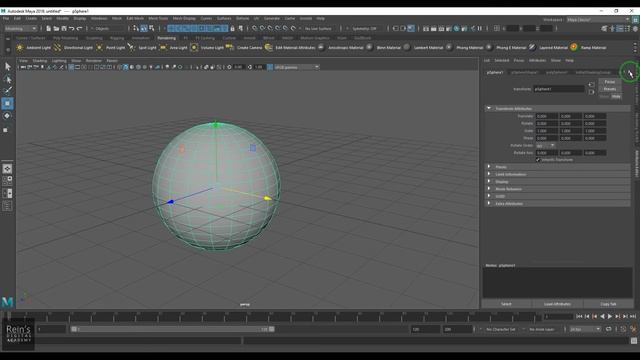Click the Undo arrow icon
This screenshot has width=640, height=360.
tap(72, 29)
